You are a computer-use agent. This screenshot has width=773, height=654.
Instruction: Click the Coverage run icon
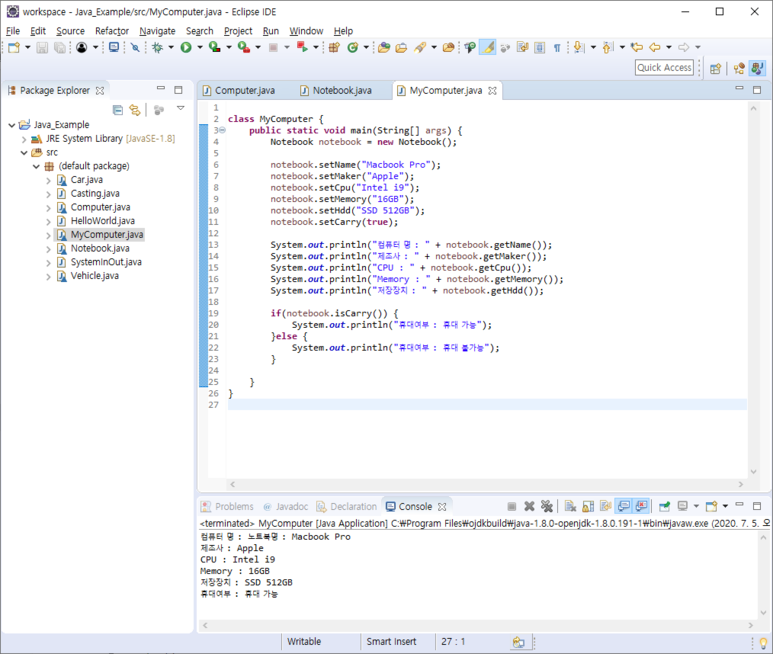pos(215,47)
